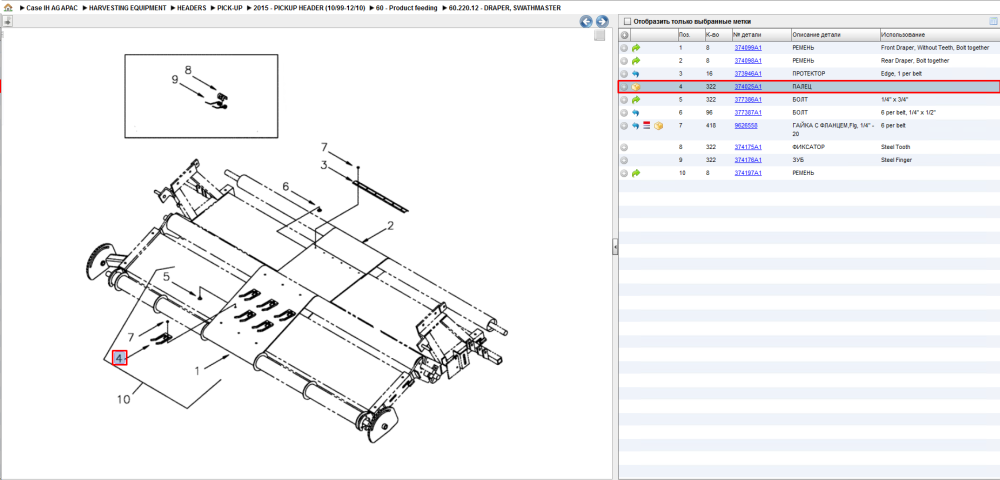Click the box icon for part 9626558

pos(659,126)
